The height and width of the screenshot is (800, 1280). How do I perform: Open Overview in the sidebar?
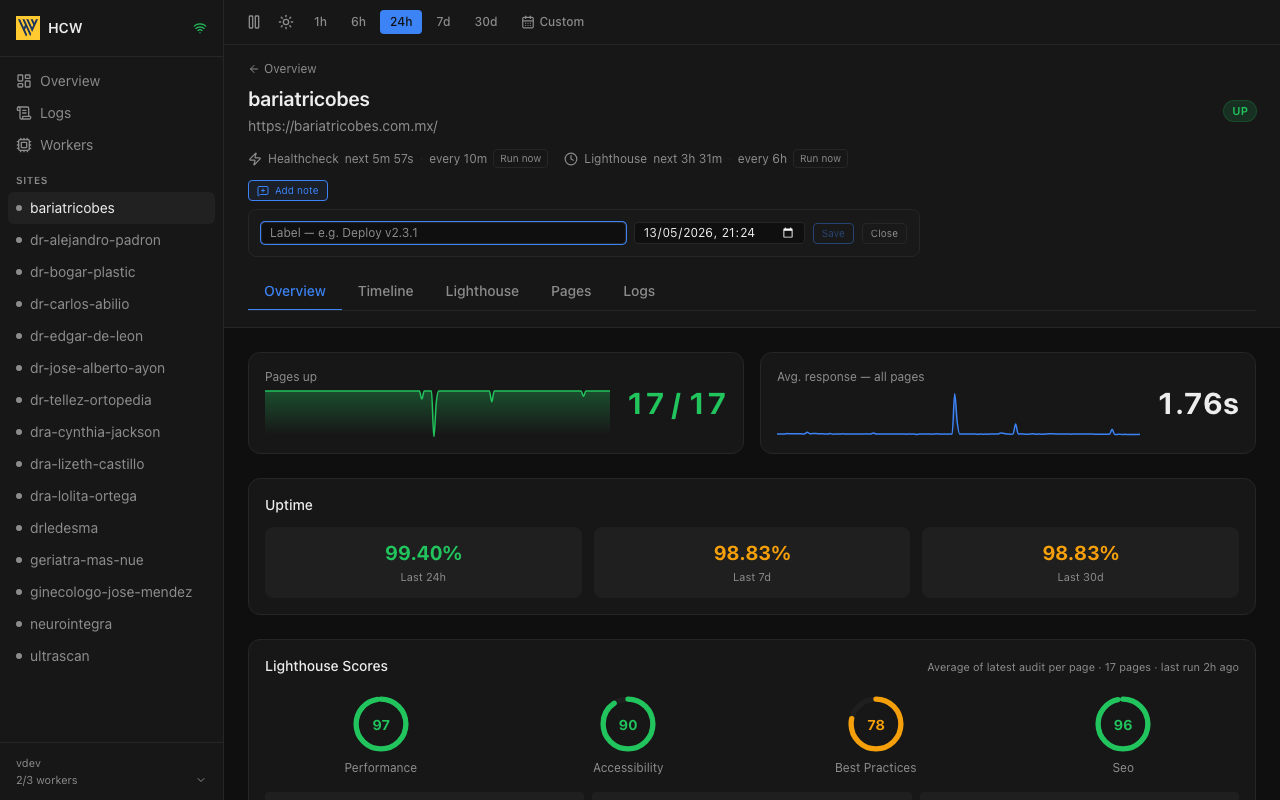(112, 81)
